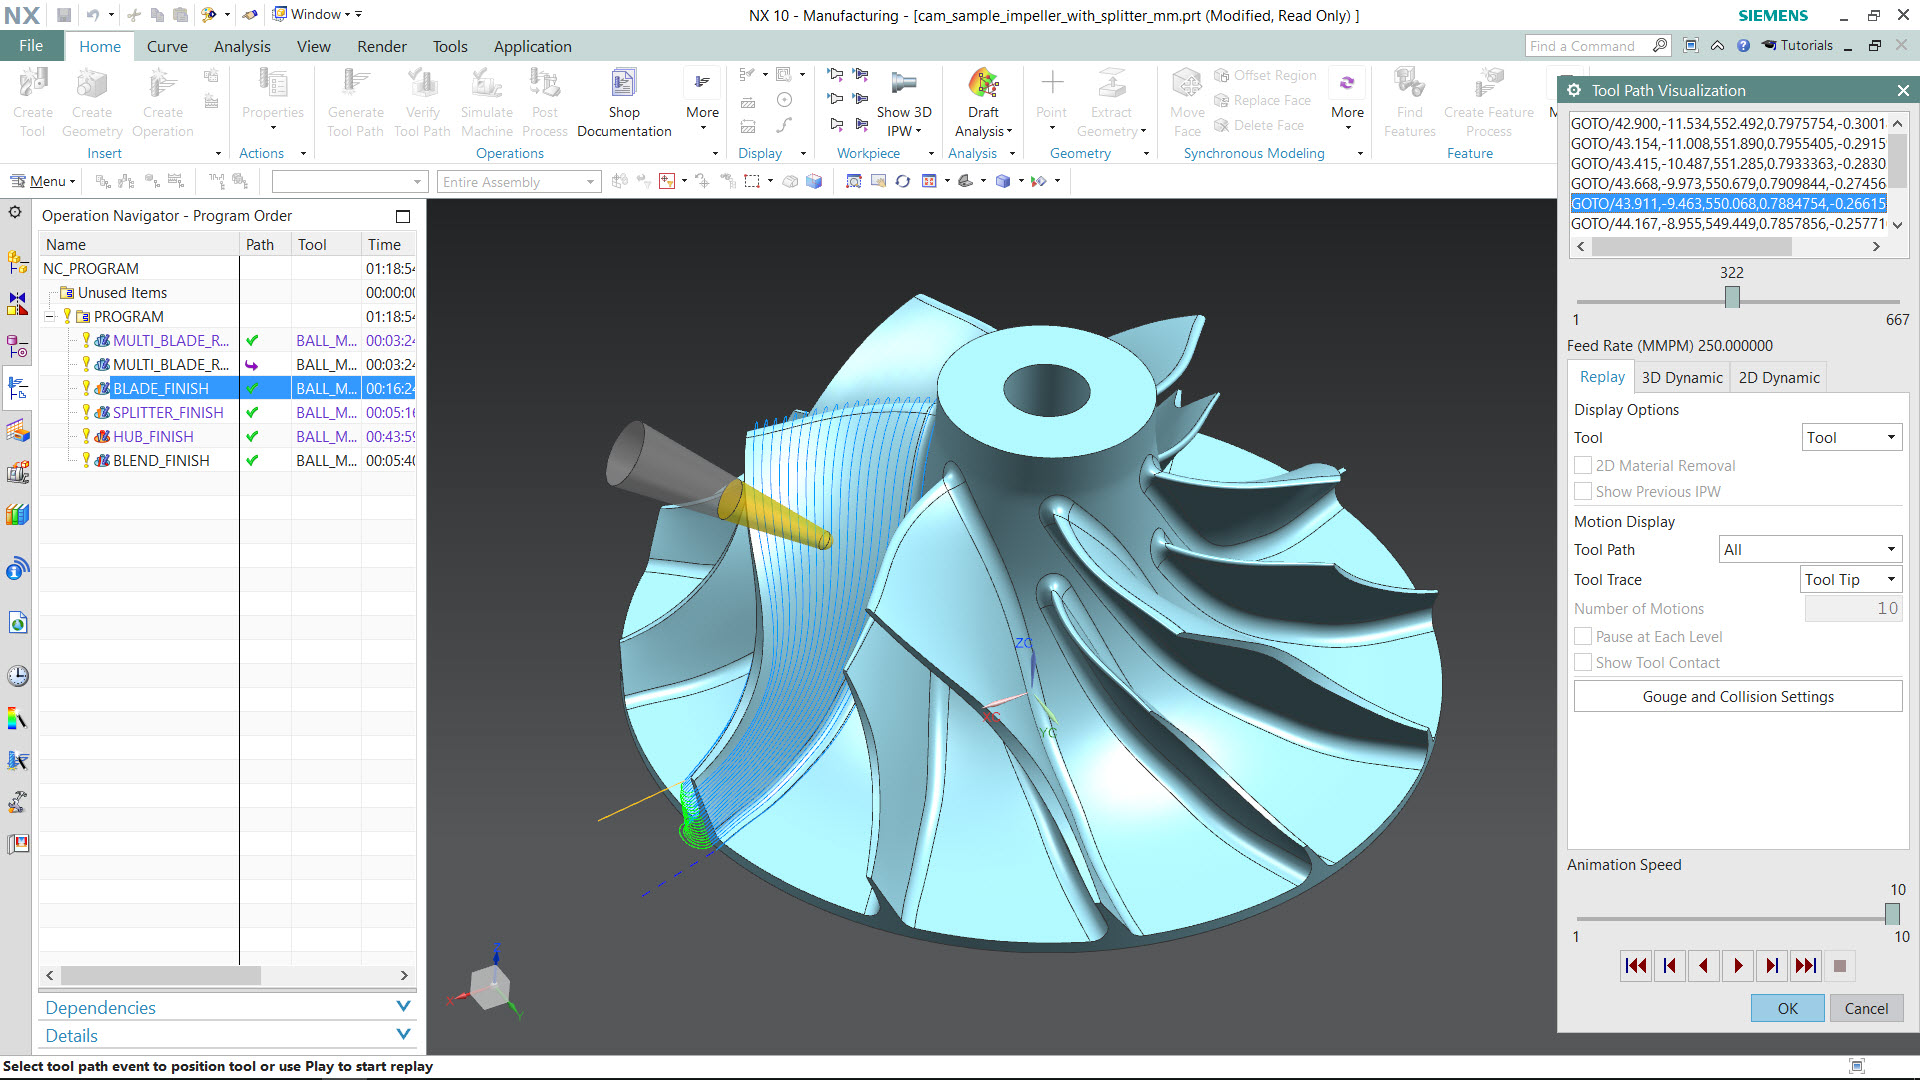Play tool path replay forward
Screen dimensions: 1920x1080
pyautogui.click(x=1738, y=966)
